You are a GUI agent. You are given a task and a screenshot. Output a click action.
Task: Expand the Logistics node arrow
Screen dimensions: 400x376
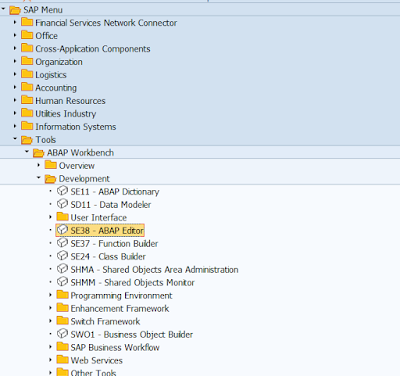click(15, 74)
